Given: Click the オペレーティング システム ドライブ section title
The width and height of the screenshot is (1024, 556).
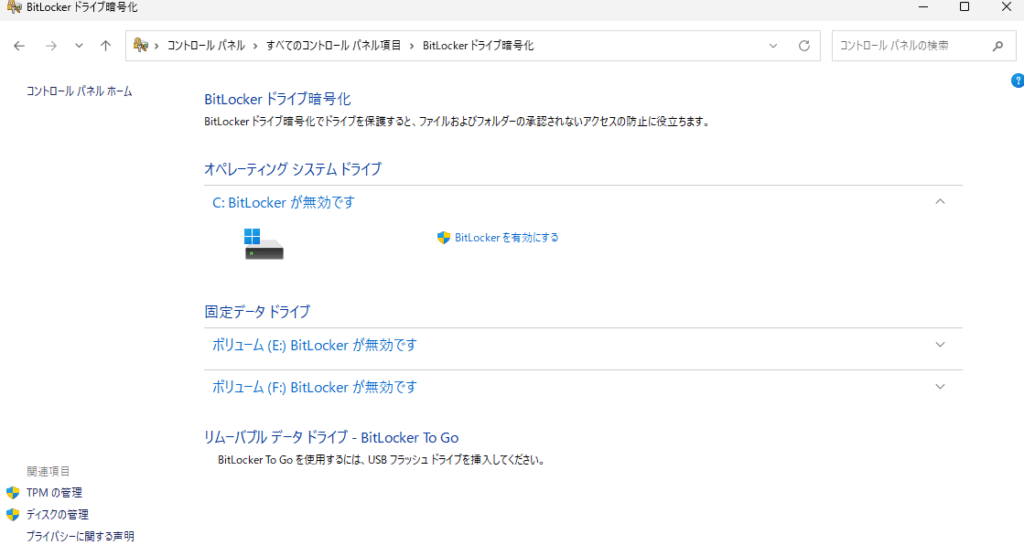Looking at the screenshot, I should click(x=293, y=169).
